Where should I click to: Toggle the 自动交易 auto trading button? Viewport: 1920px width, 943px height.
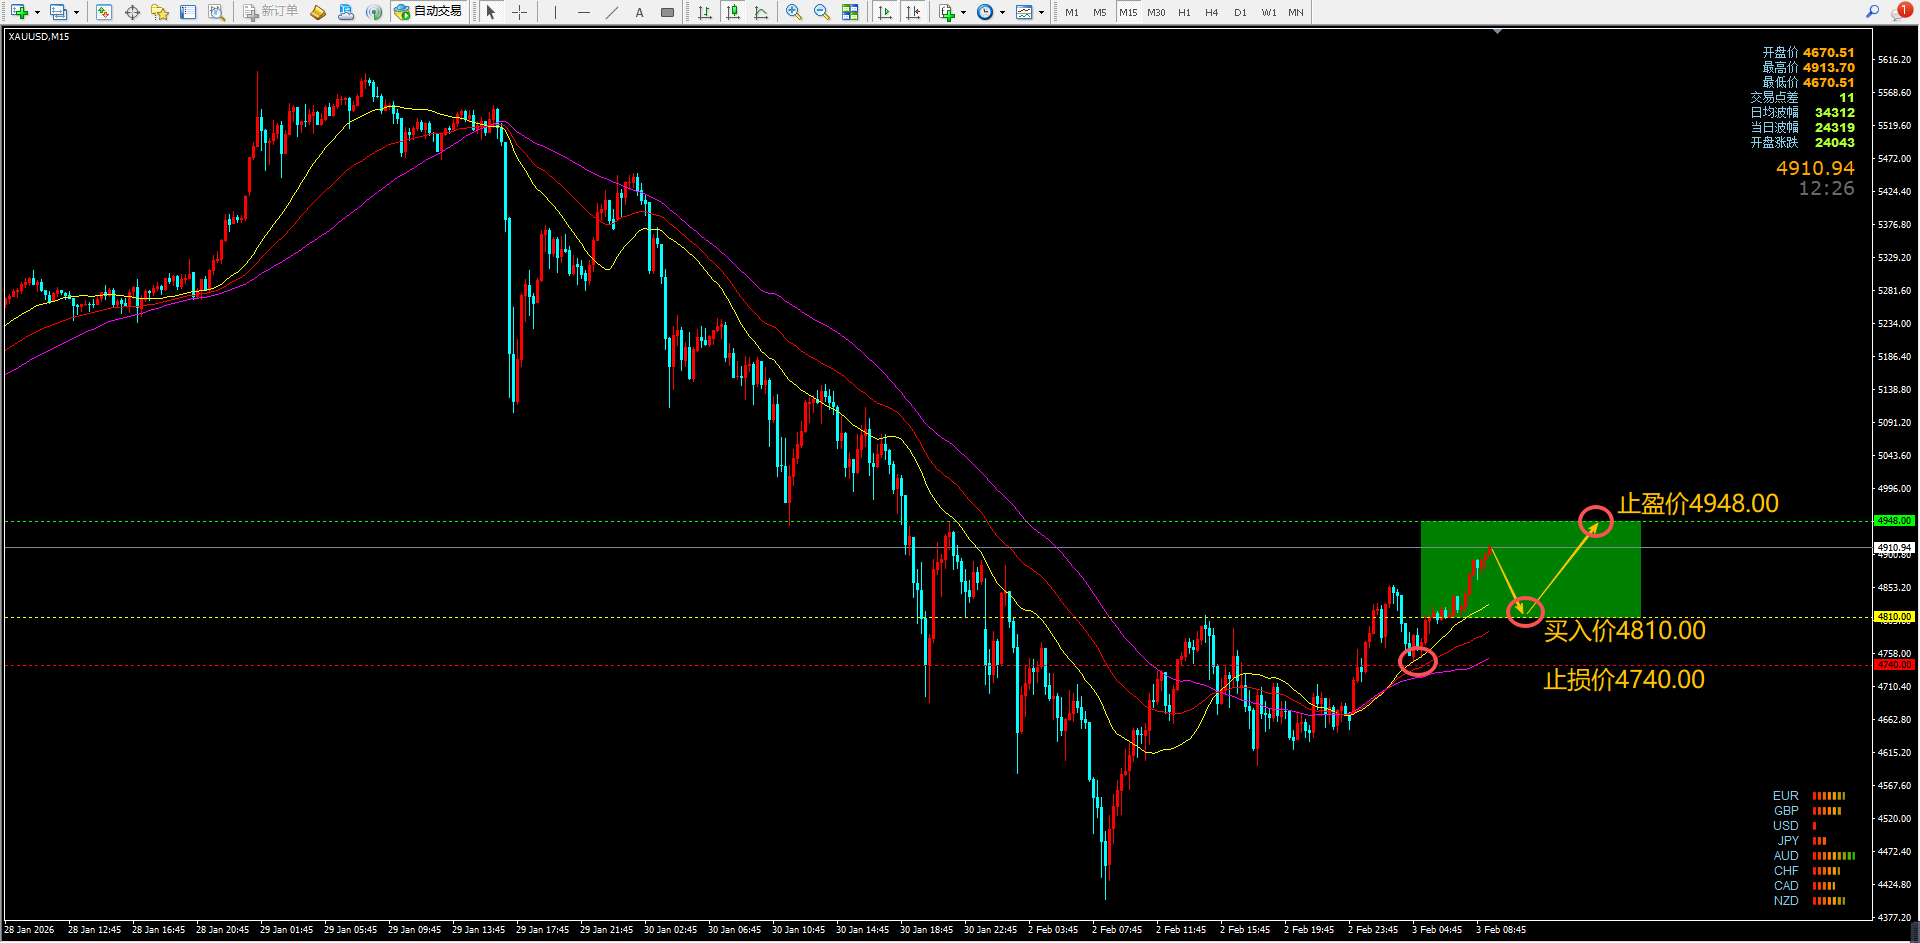click(428, 12)
